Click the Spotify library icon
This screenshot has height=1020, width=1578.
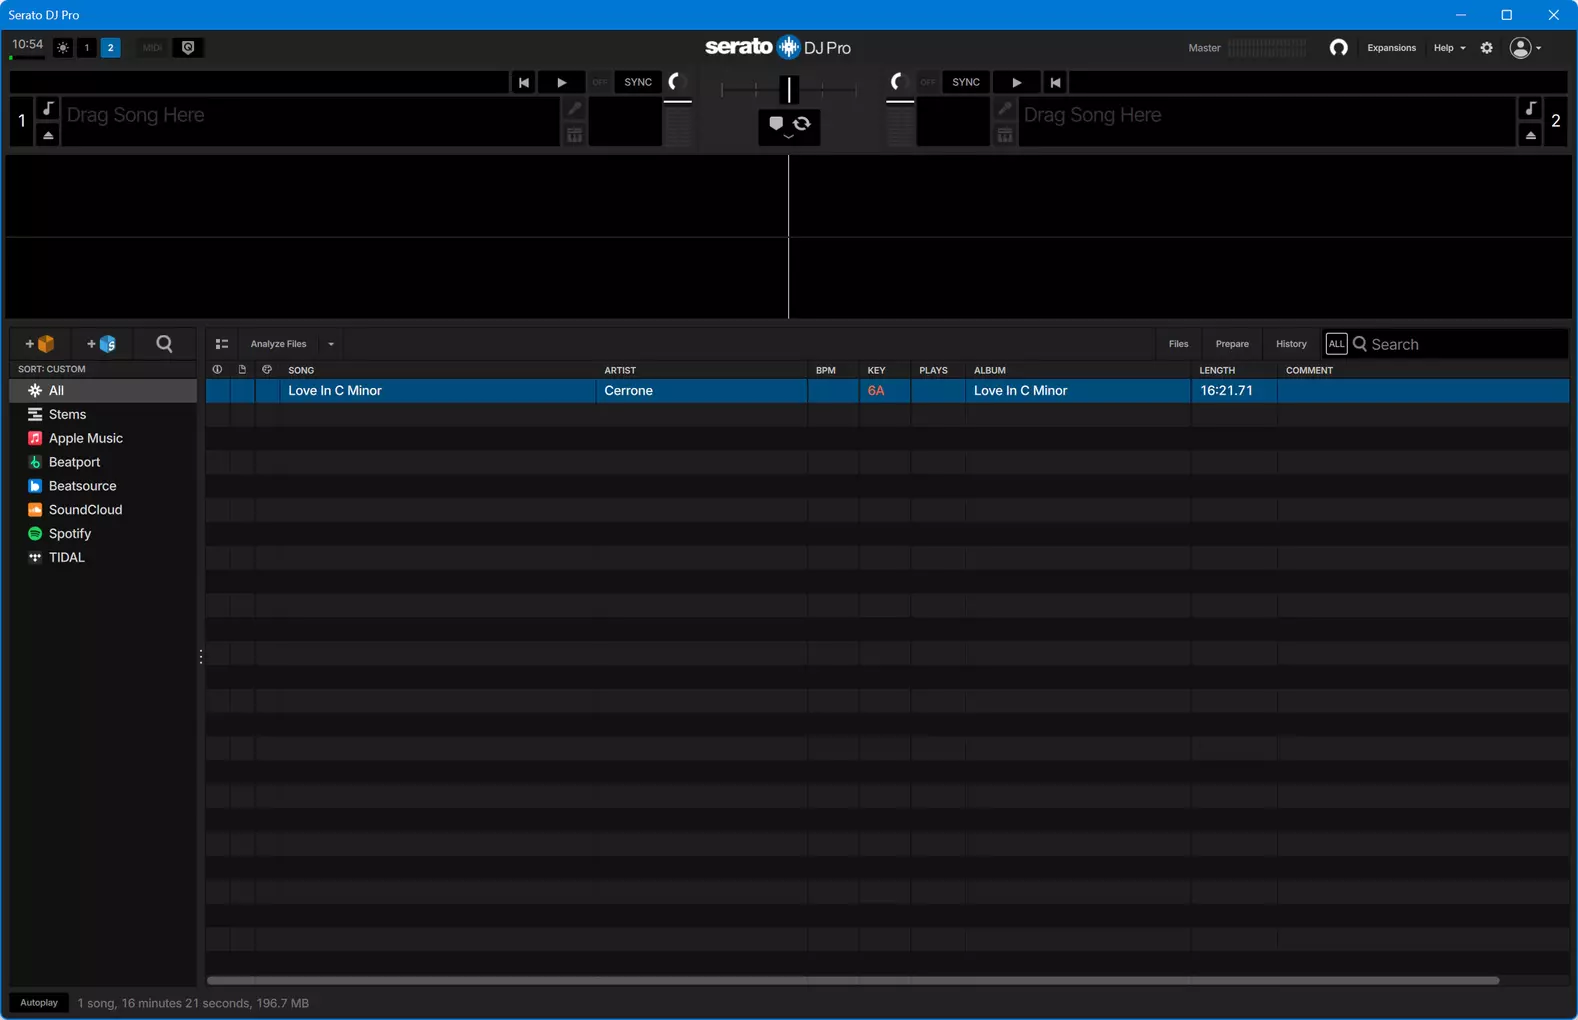coord(35,534)
